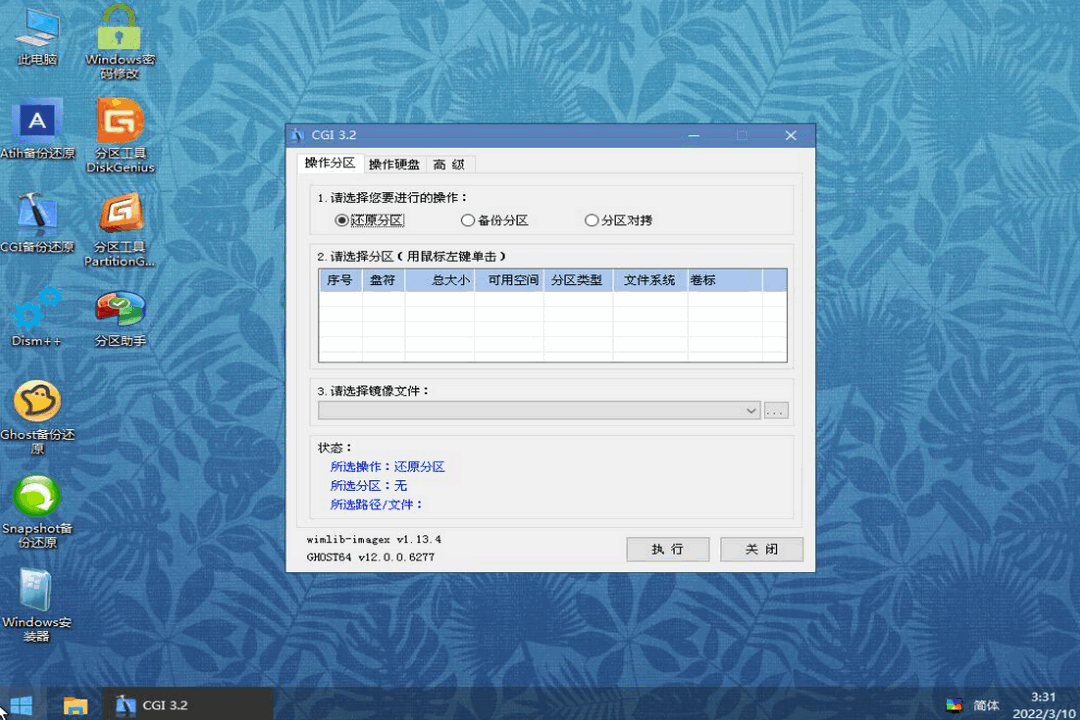Start the Windows安装器 installer

36,590
